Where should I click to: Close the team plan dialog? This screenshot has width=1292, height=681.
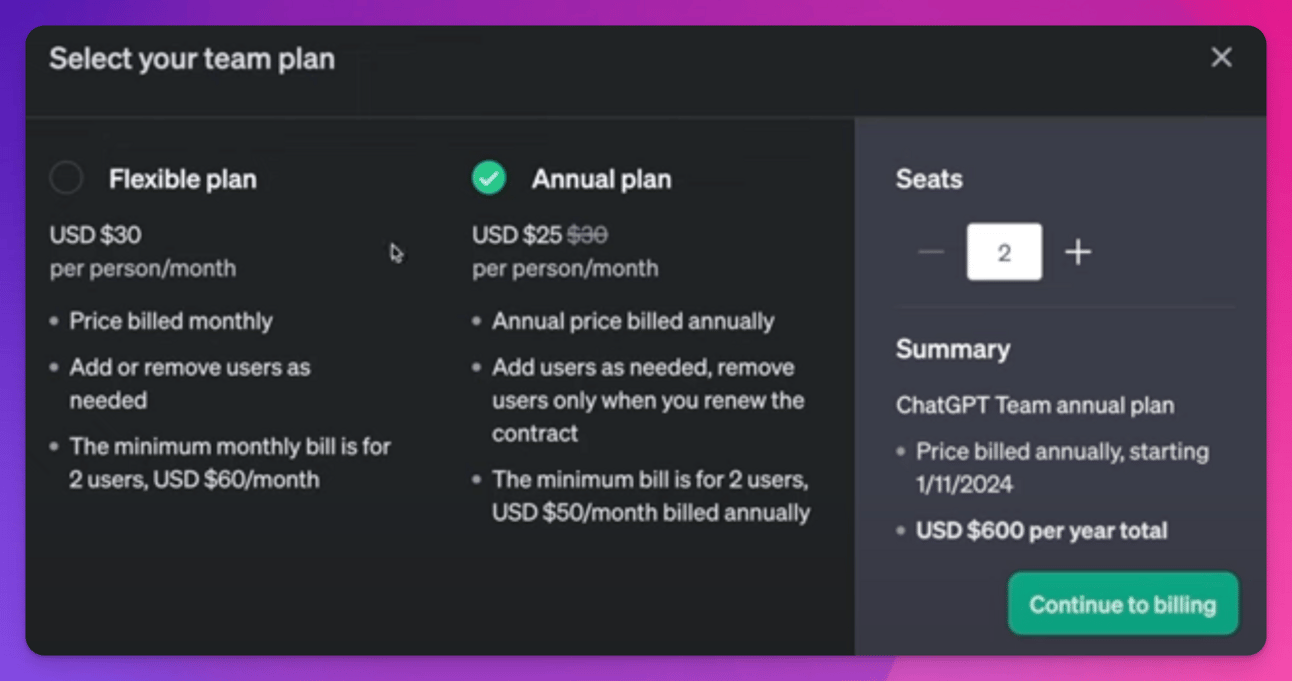point(1221,58)
